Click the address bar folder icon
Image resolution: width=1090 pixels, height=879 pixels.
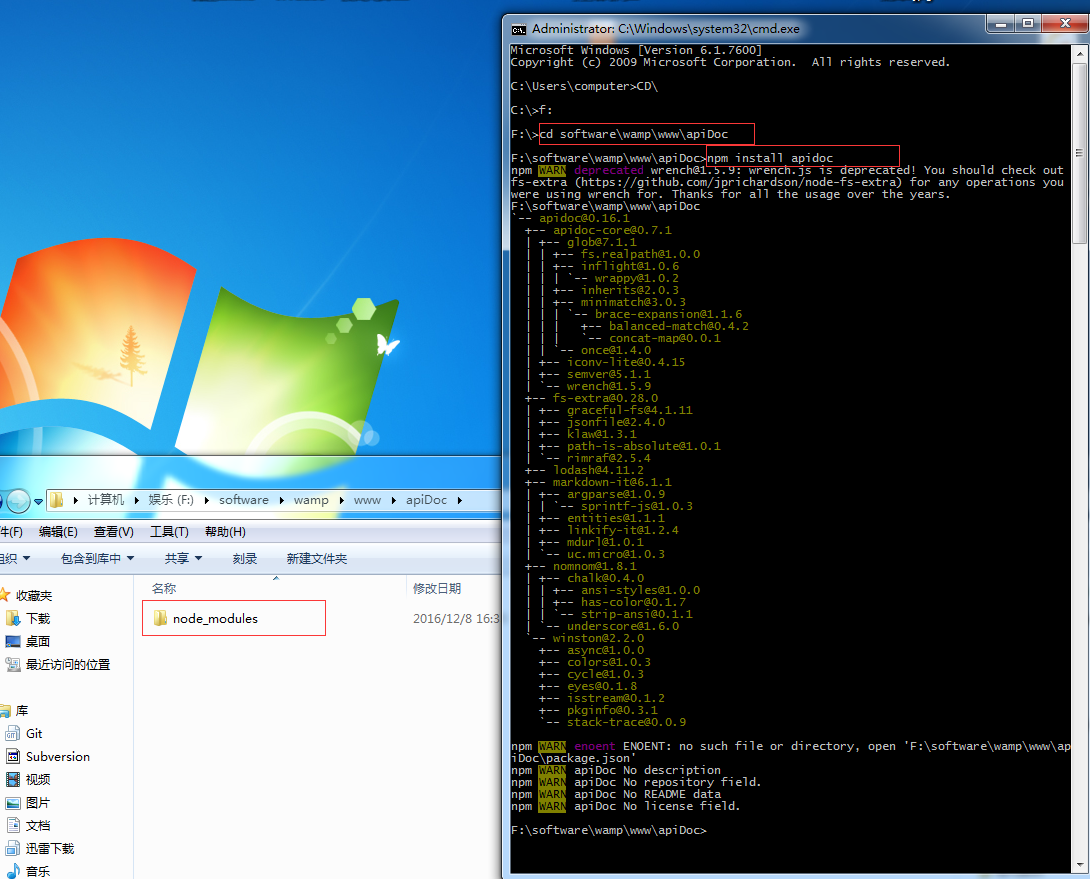coord(56,500)
